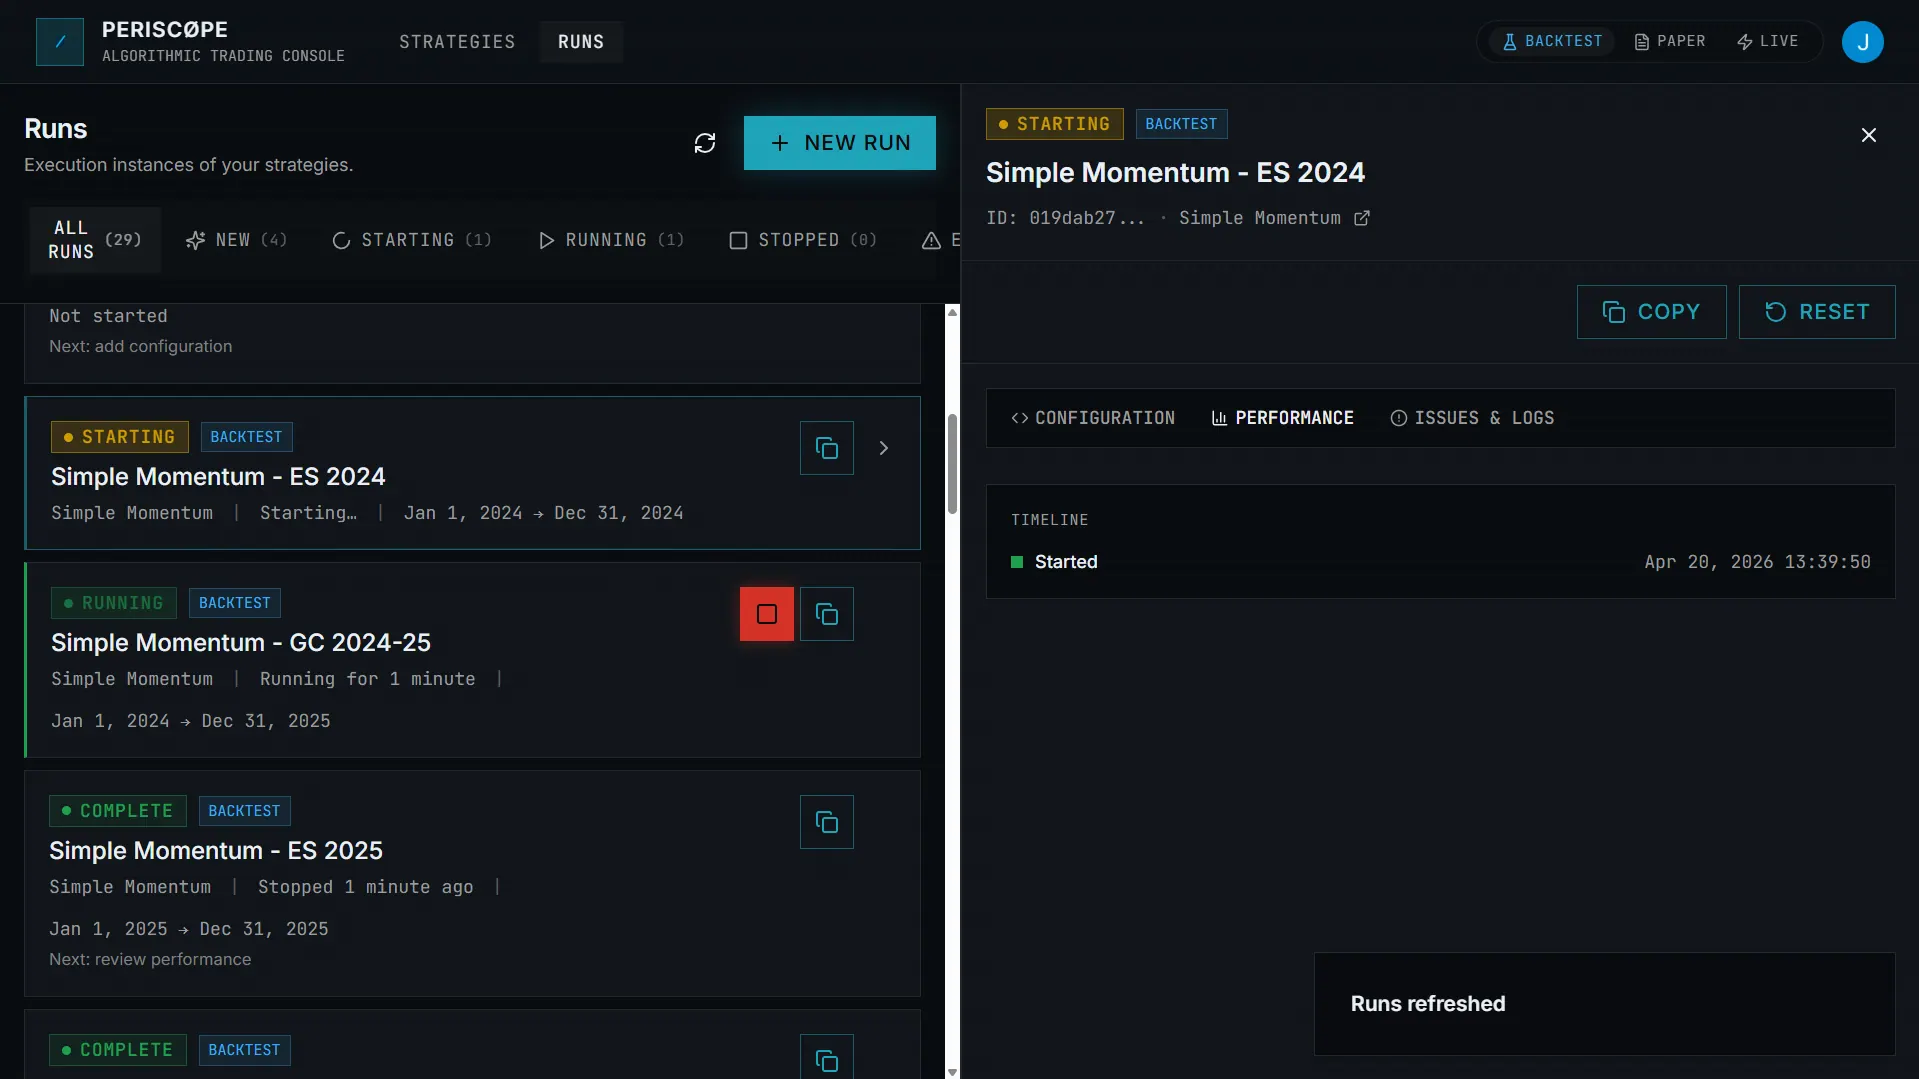Click the Periscope logo icon
Image resolution: width=1919 pixels, height=1079 pixels.
[60, 42]
